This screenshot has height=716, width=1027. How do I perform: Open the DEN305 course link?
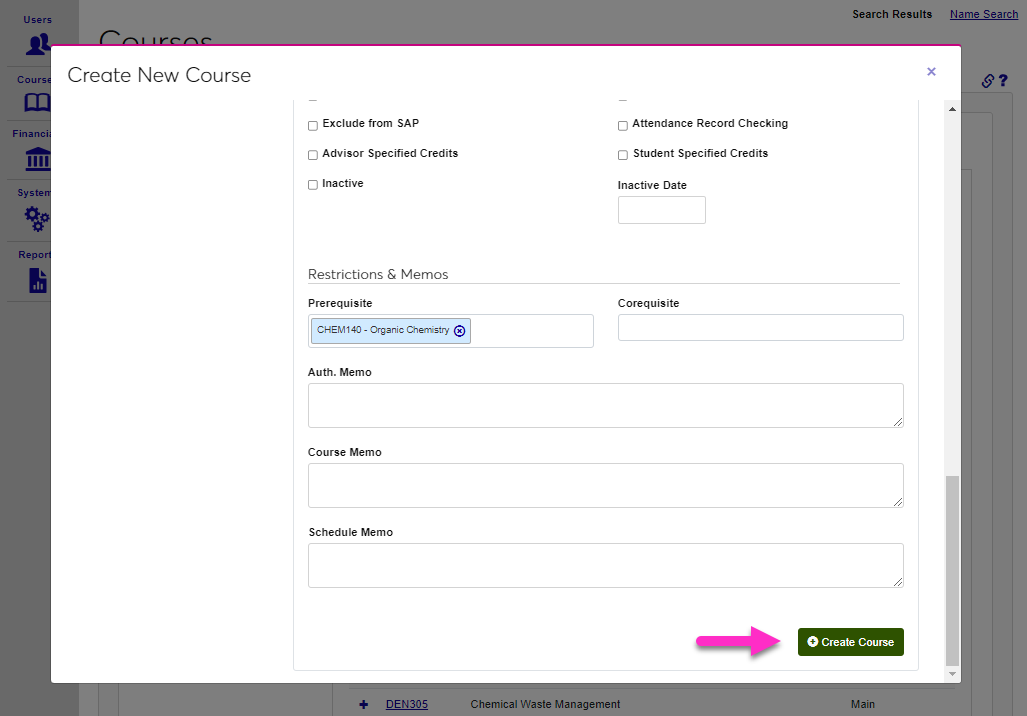pyautogui.click(x=406, y=704)
